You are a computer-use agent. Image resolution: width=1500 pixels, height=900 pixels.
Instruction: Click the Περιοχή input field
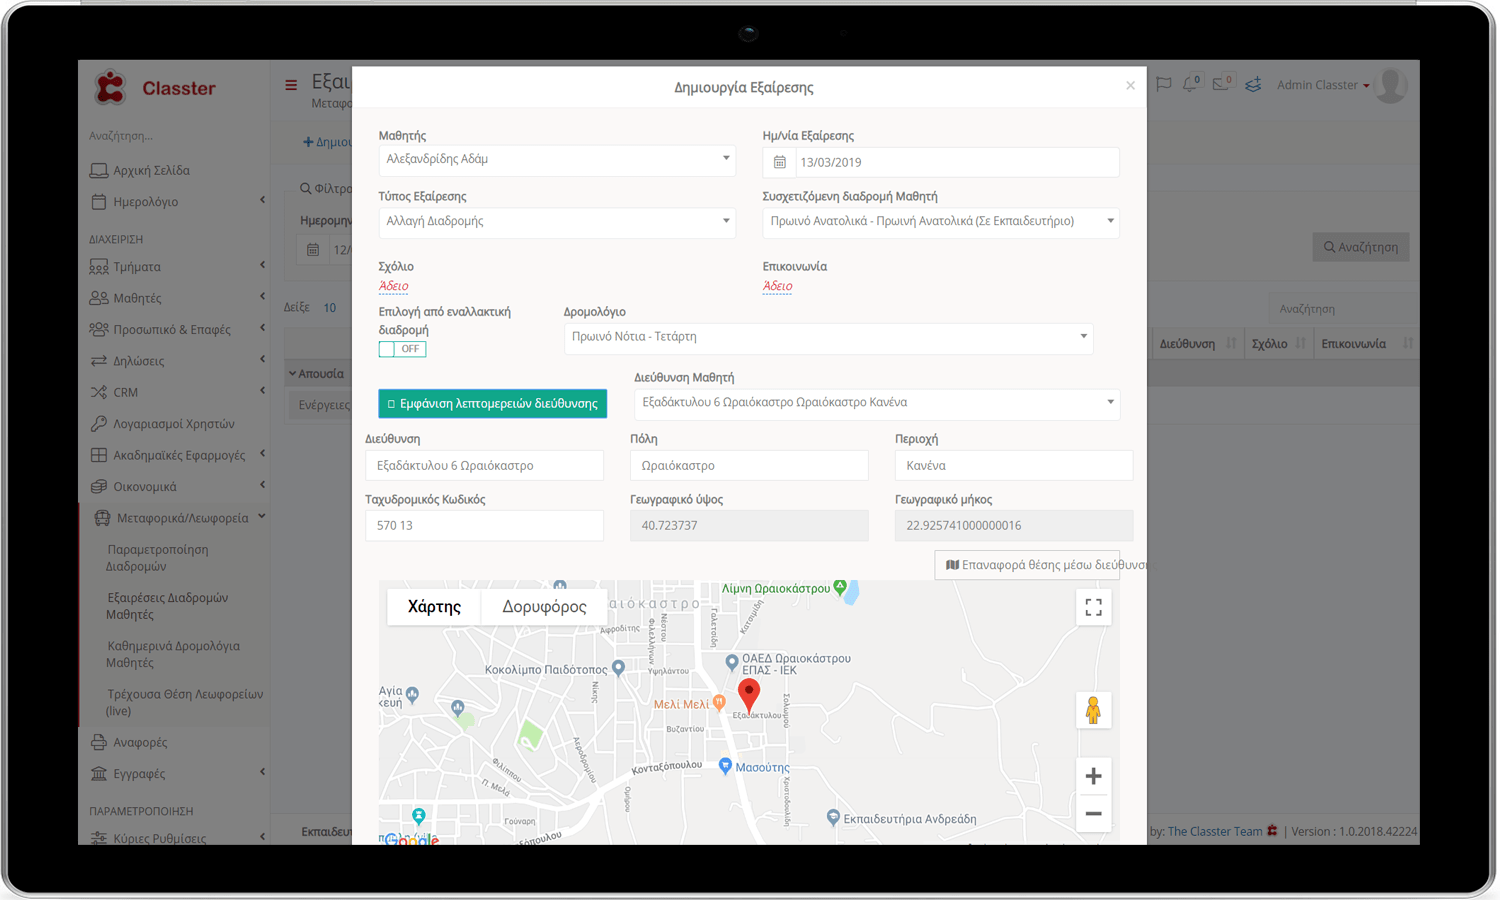[x=1014, y=465]
